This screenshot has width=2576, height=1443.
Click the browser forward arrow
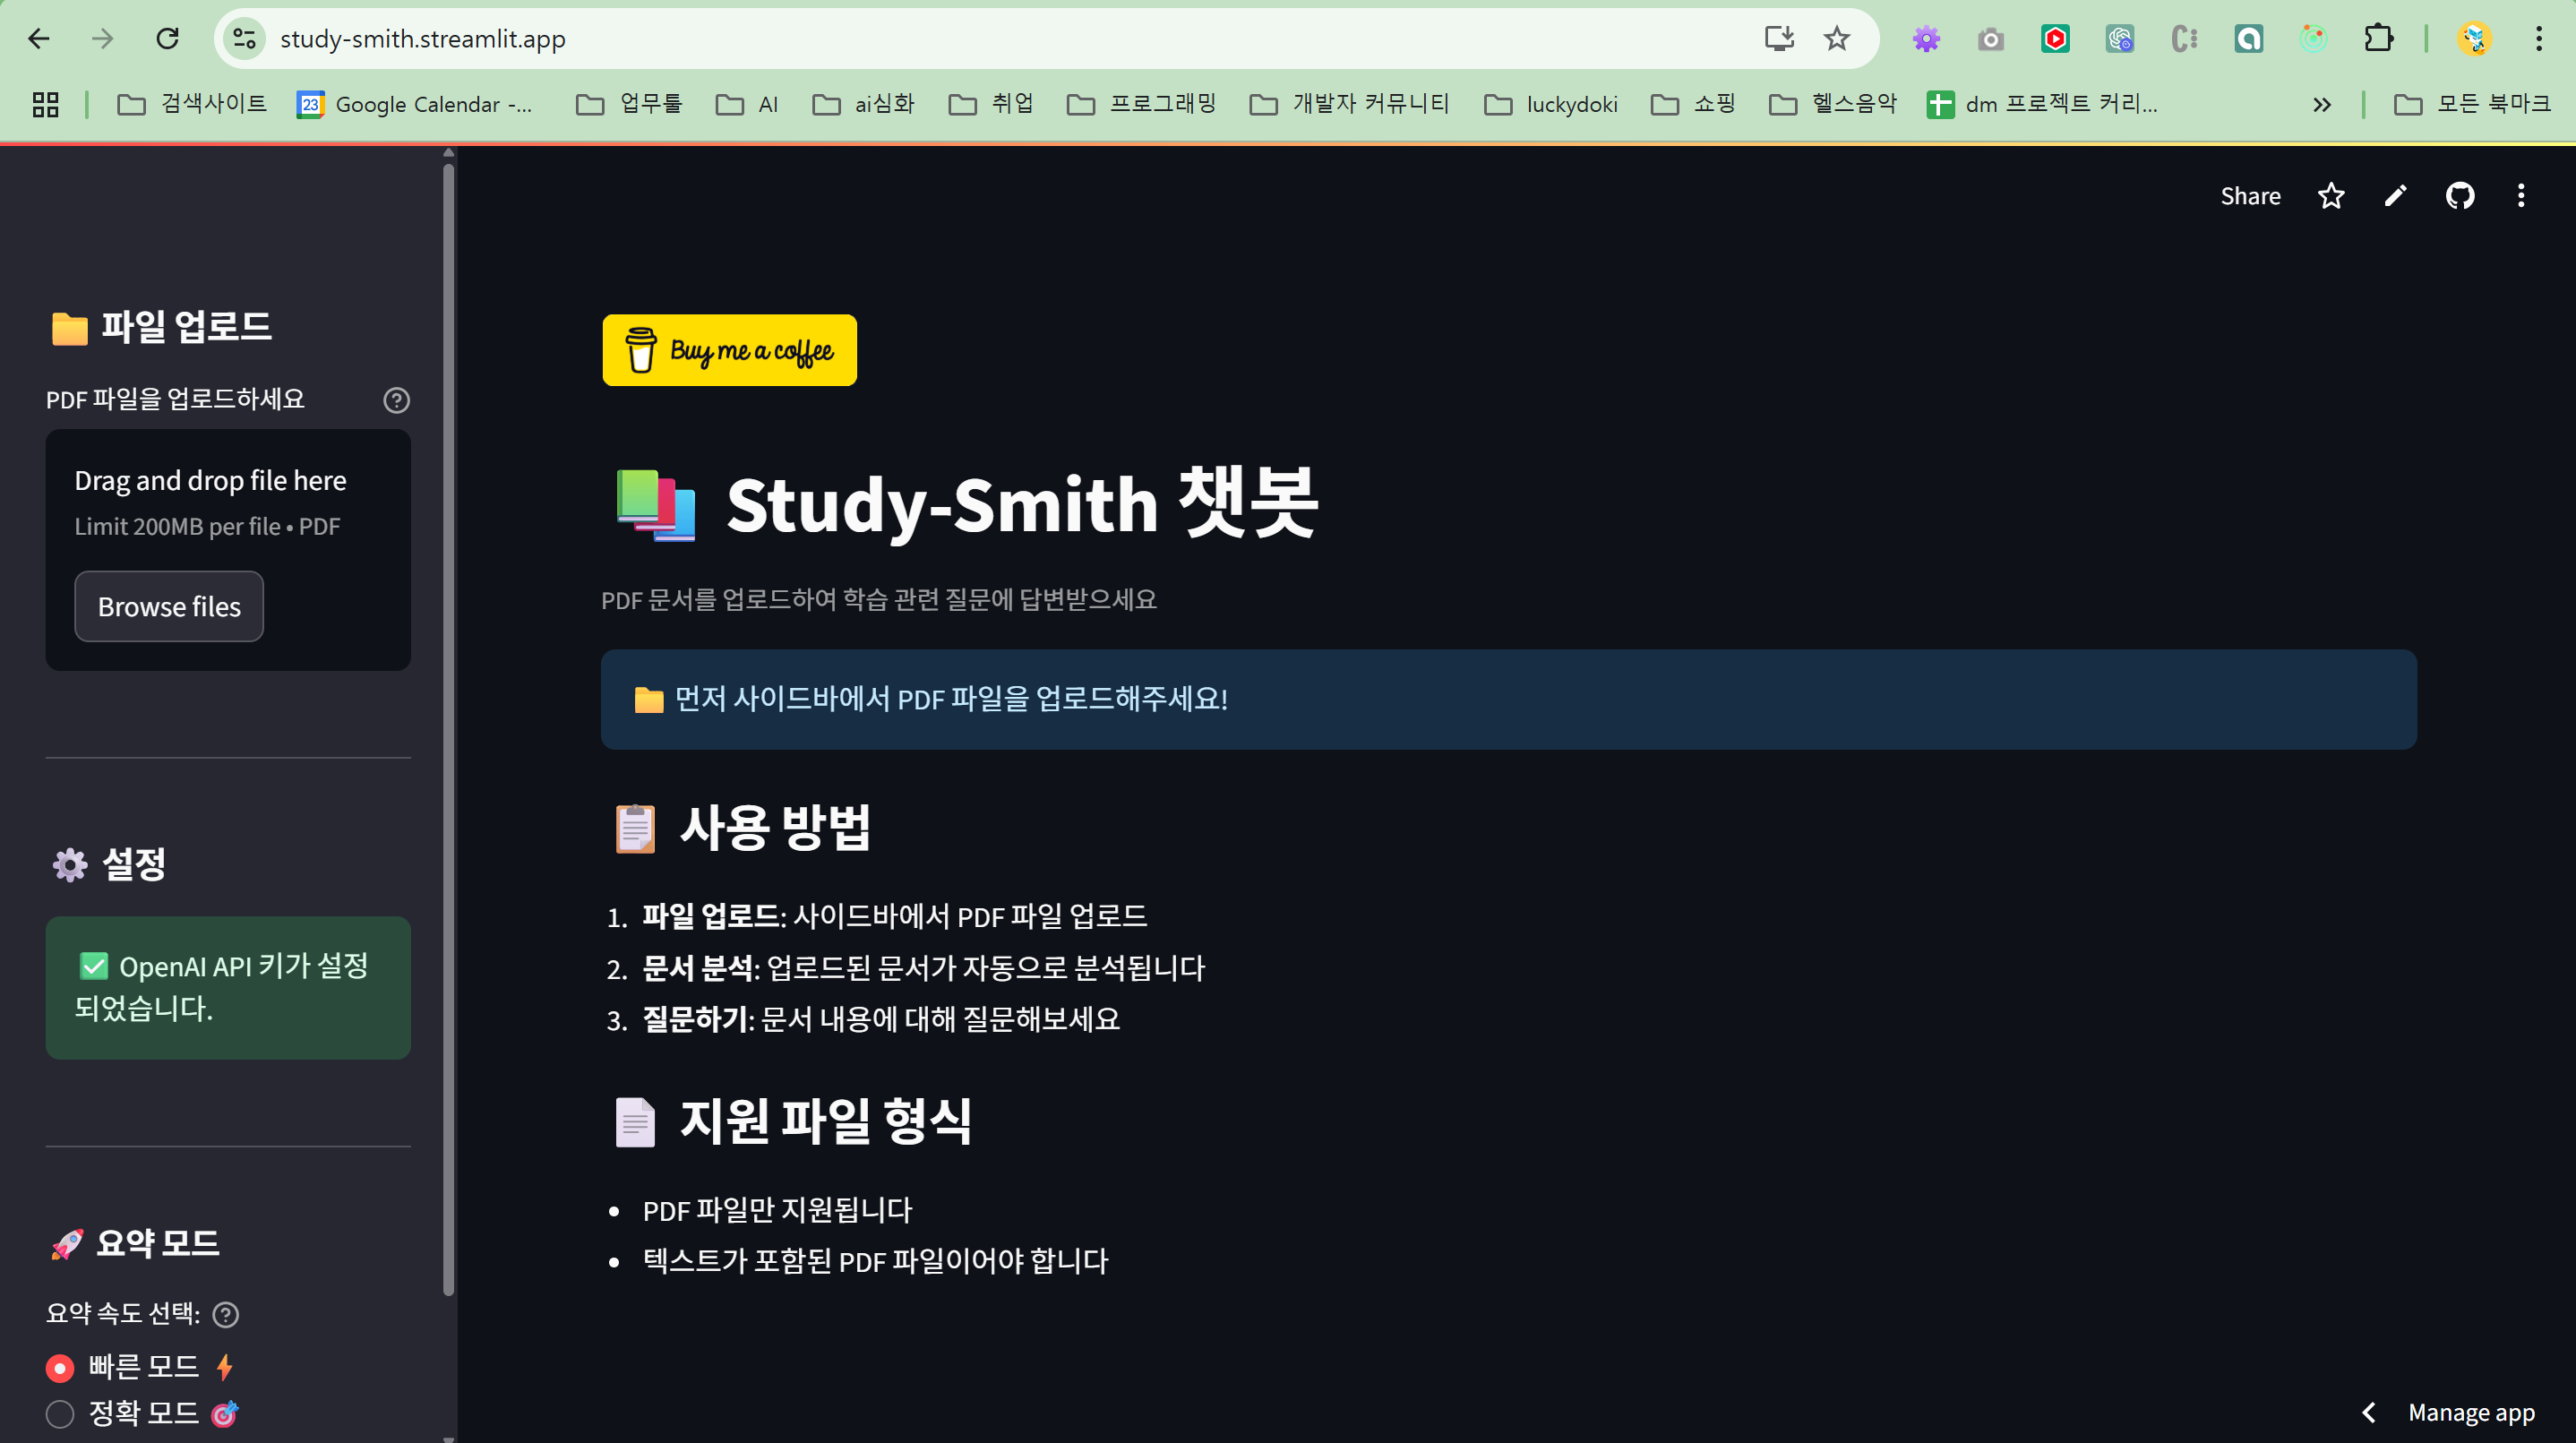102,39
